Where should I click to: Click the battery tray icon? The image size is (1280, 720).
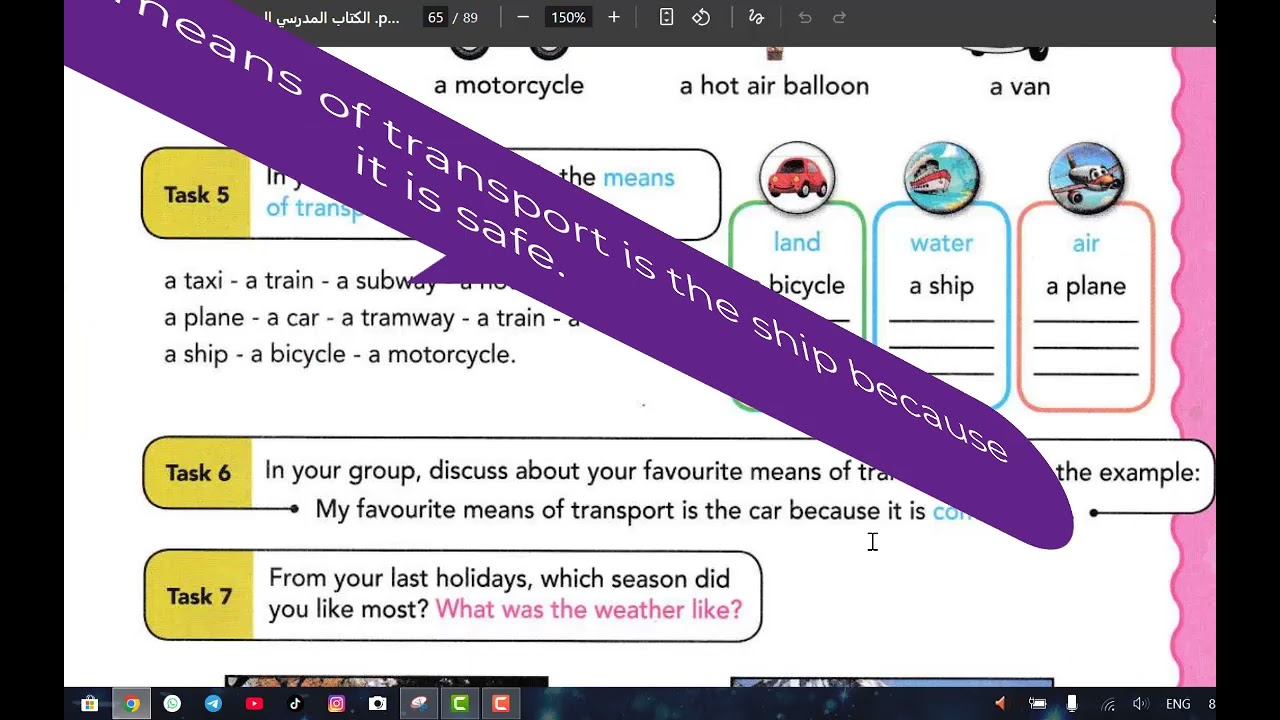1038,704
